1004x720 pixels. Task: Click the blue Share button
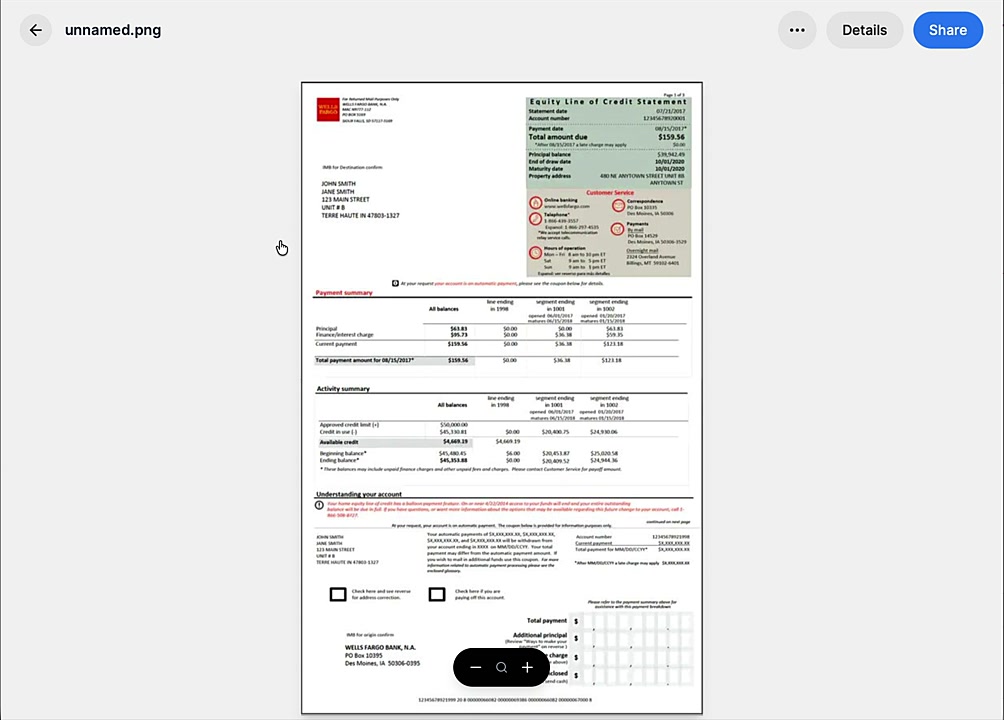[948, 30]
